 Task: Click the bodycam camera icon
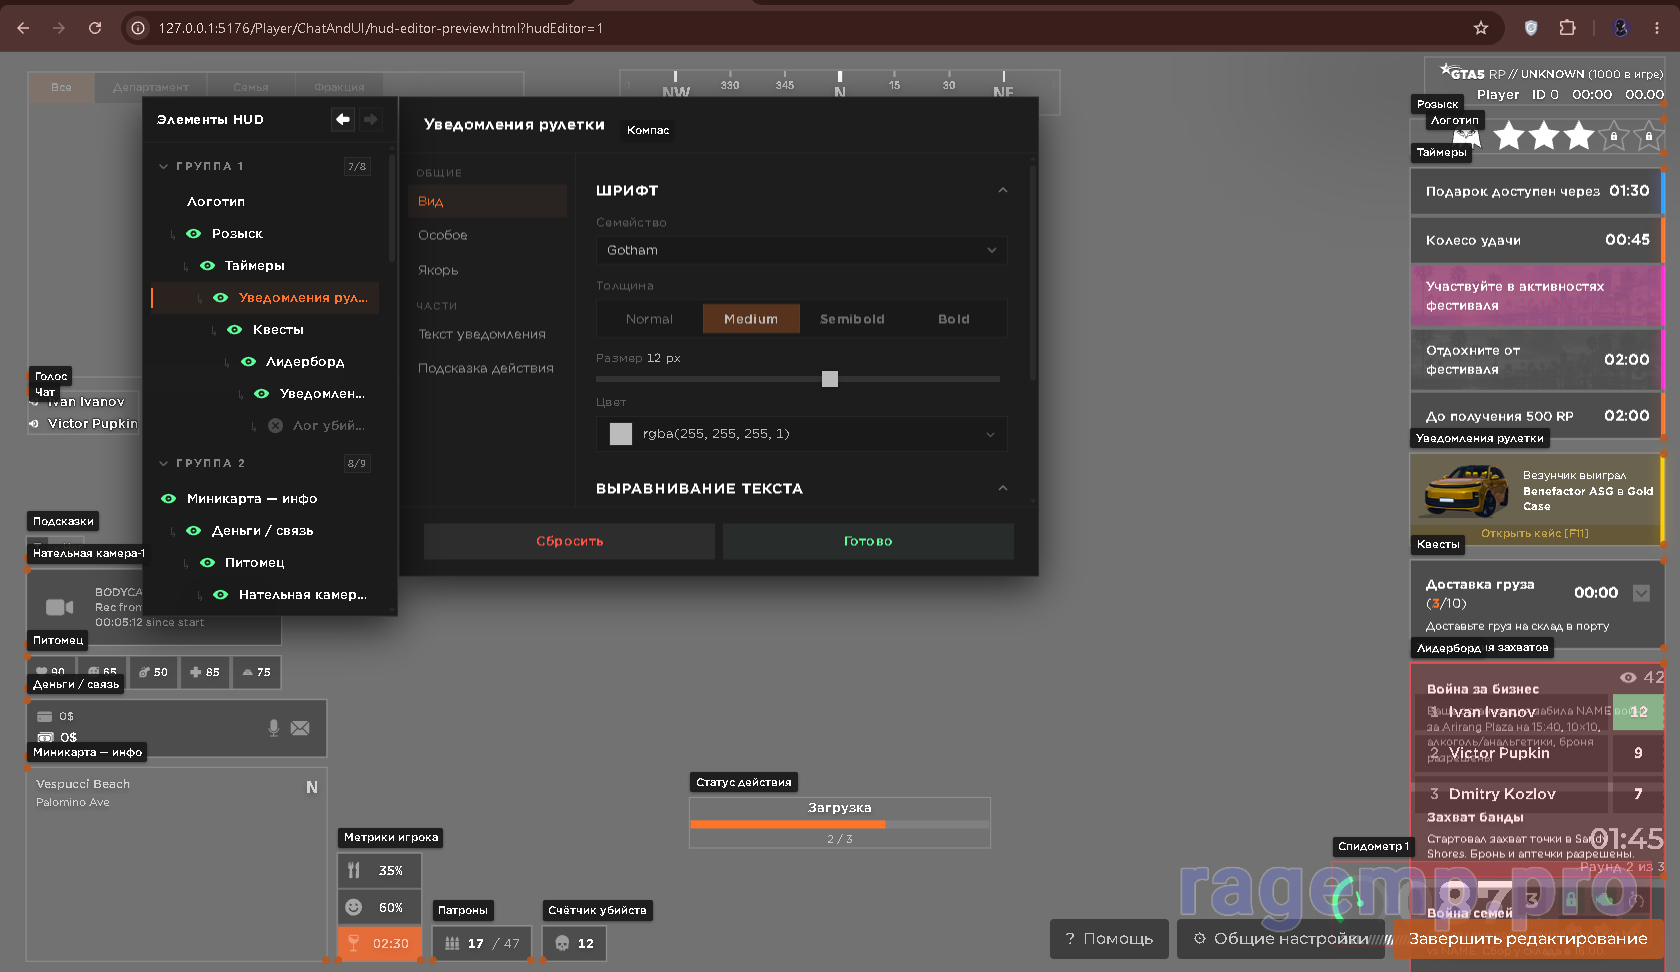tap(60, 607)
